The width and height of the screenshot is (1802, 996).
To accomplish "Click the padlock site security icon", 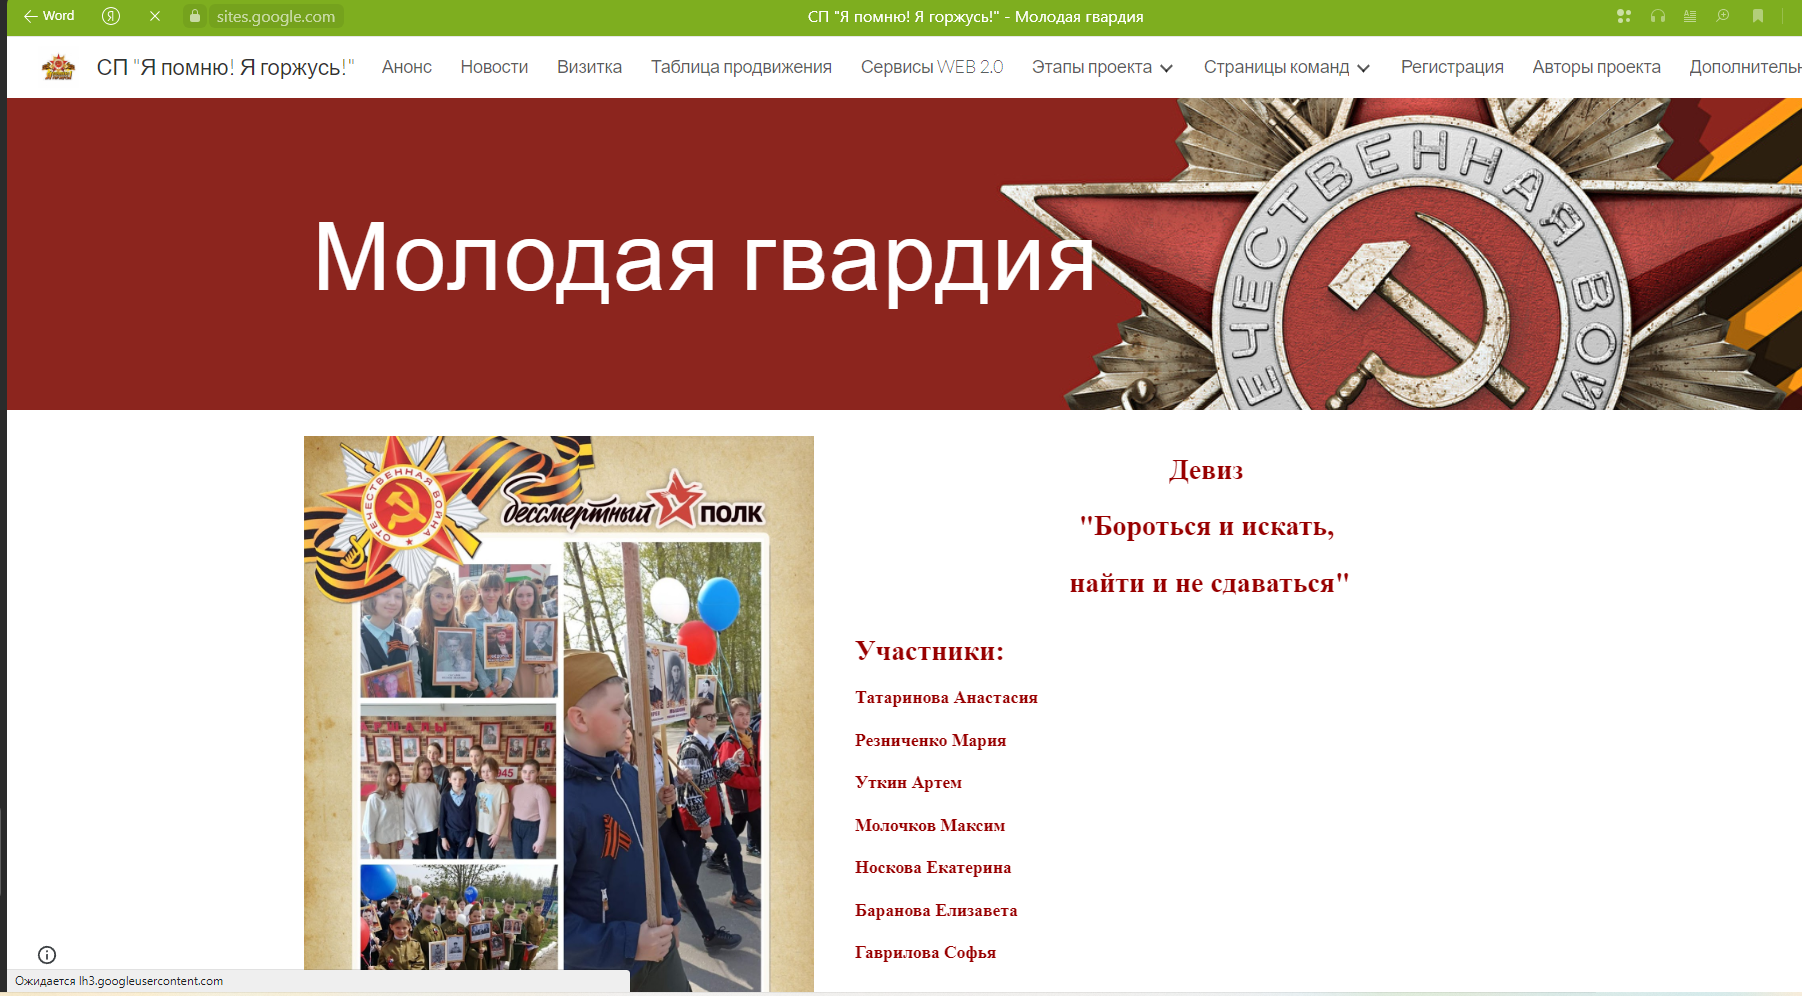I will pyautogui.click(x=195, y=16).
